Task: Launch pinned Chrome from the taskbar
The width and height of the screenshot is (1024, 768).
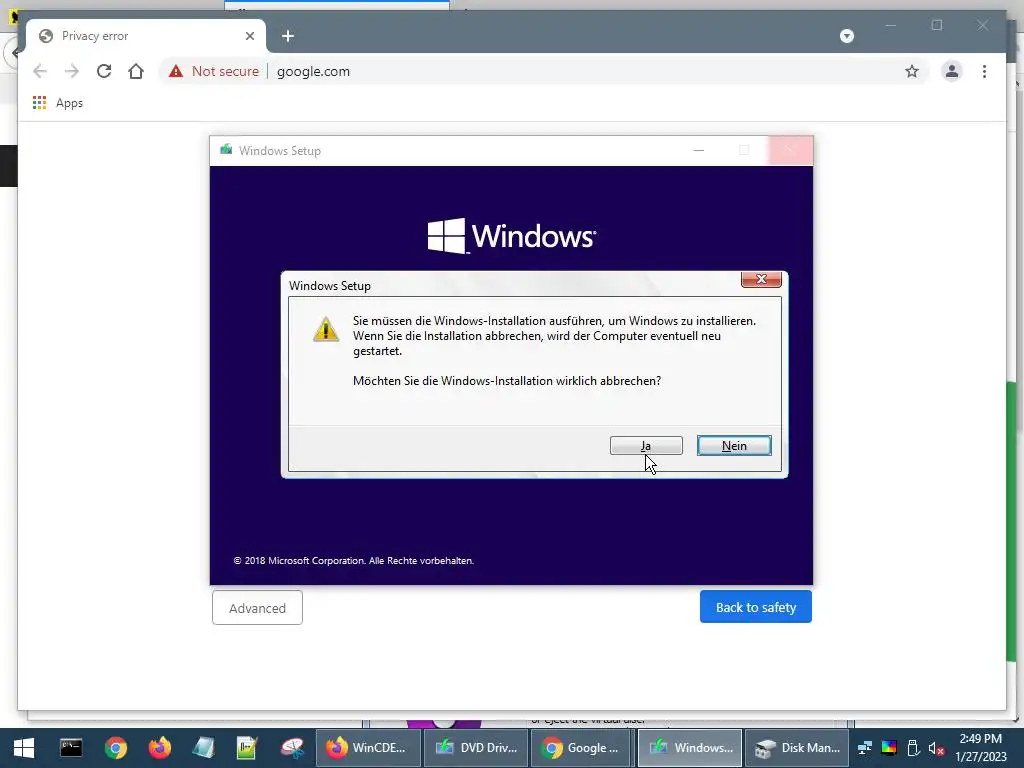Action: [x=116, y=748]
